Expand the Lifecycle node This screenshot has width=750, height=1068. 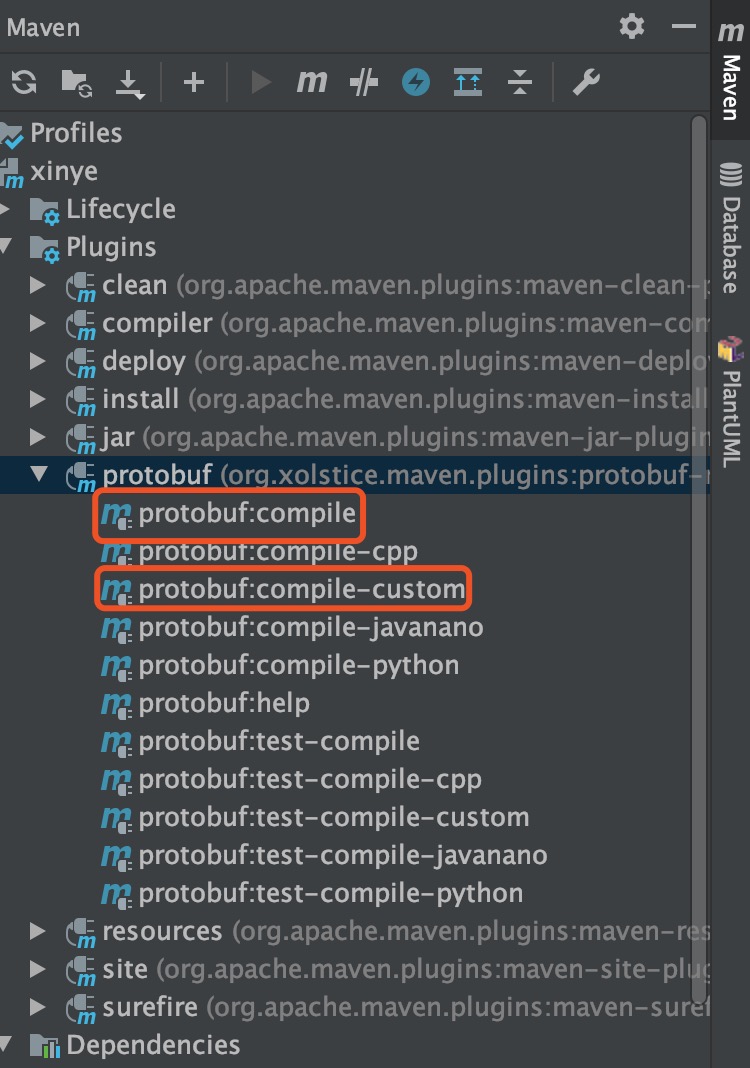point(7,210)
